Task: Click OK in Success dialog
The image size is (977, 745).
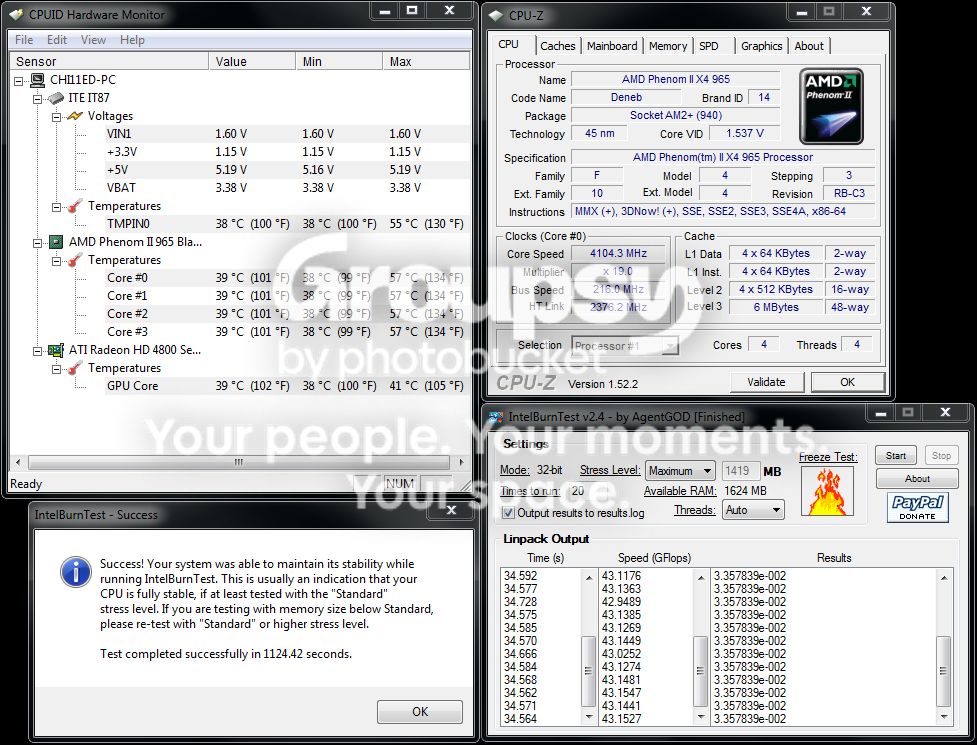Action: pos(419,712)
